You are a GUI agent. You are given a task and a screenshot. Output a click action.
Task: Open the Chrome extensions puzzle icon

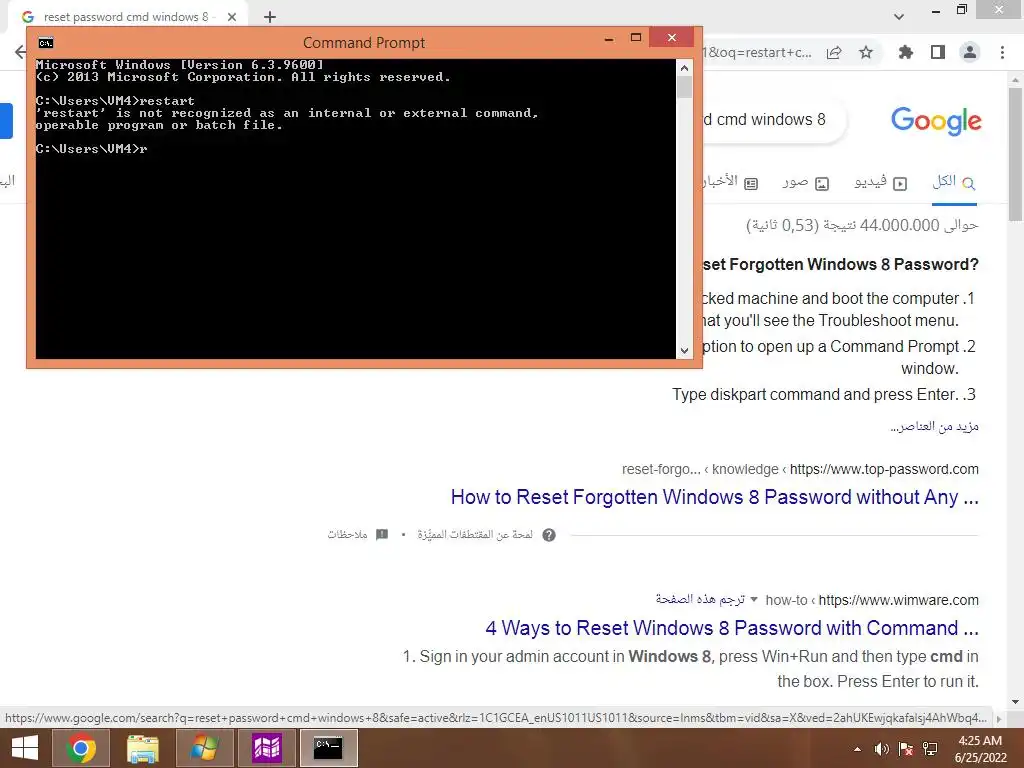point(905,52)
